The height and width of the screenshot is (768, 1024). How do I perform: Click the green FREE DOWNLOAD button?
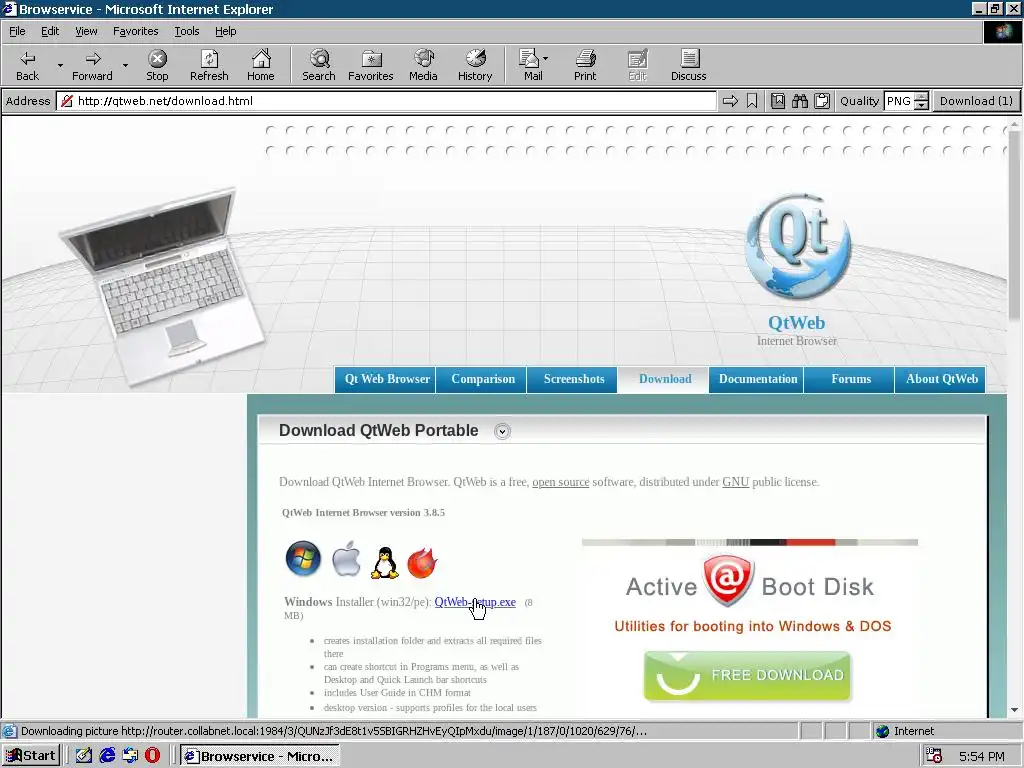coord(747,676)
